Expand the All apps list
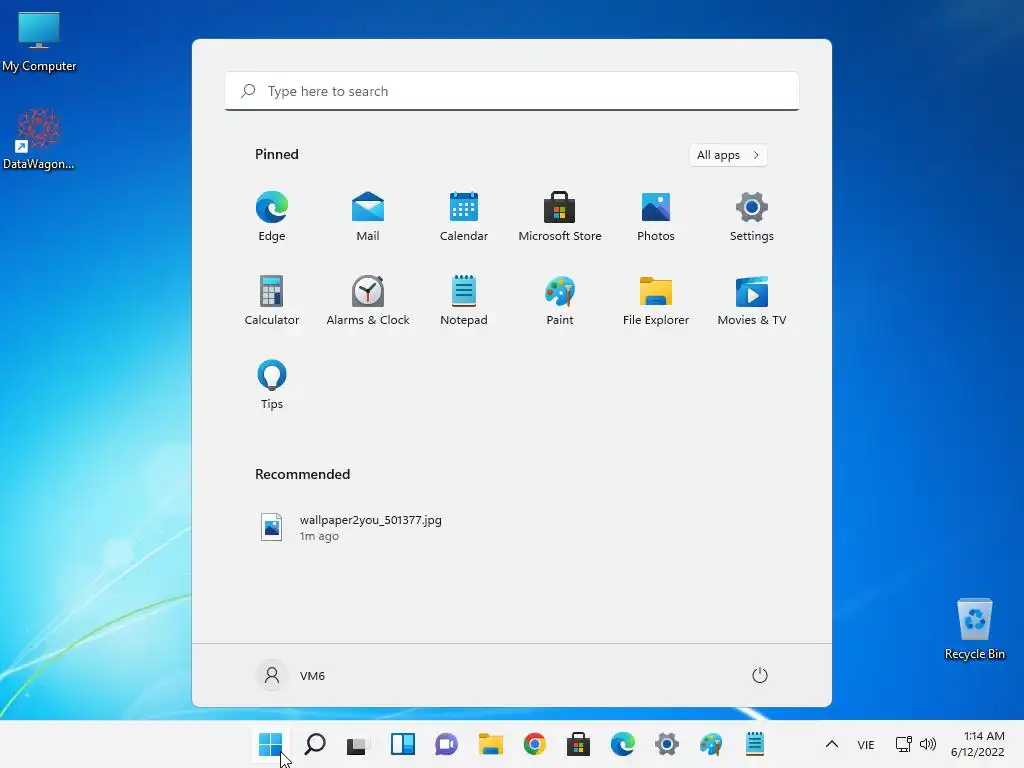Viewport: 1024px width, 768px height. tap(728, 155)
